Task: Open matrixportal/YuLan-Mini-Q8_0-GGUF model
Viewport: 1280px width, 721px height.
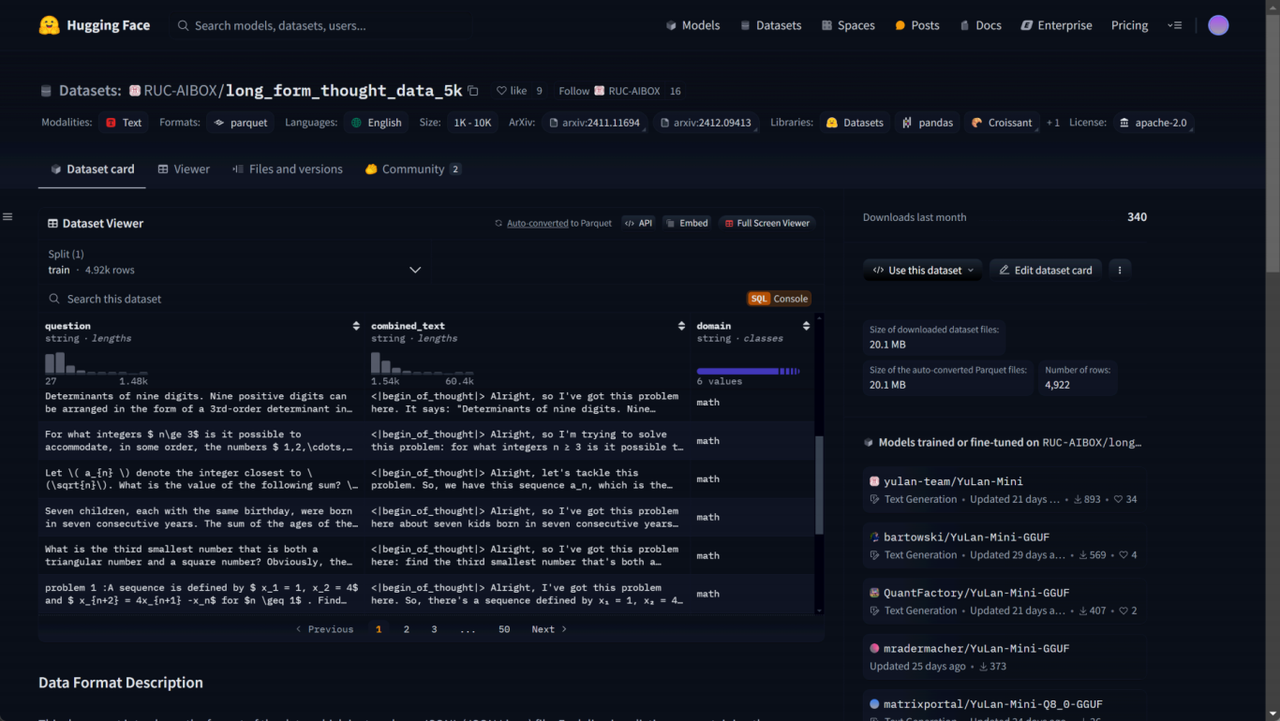Action: point(1003,704)
